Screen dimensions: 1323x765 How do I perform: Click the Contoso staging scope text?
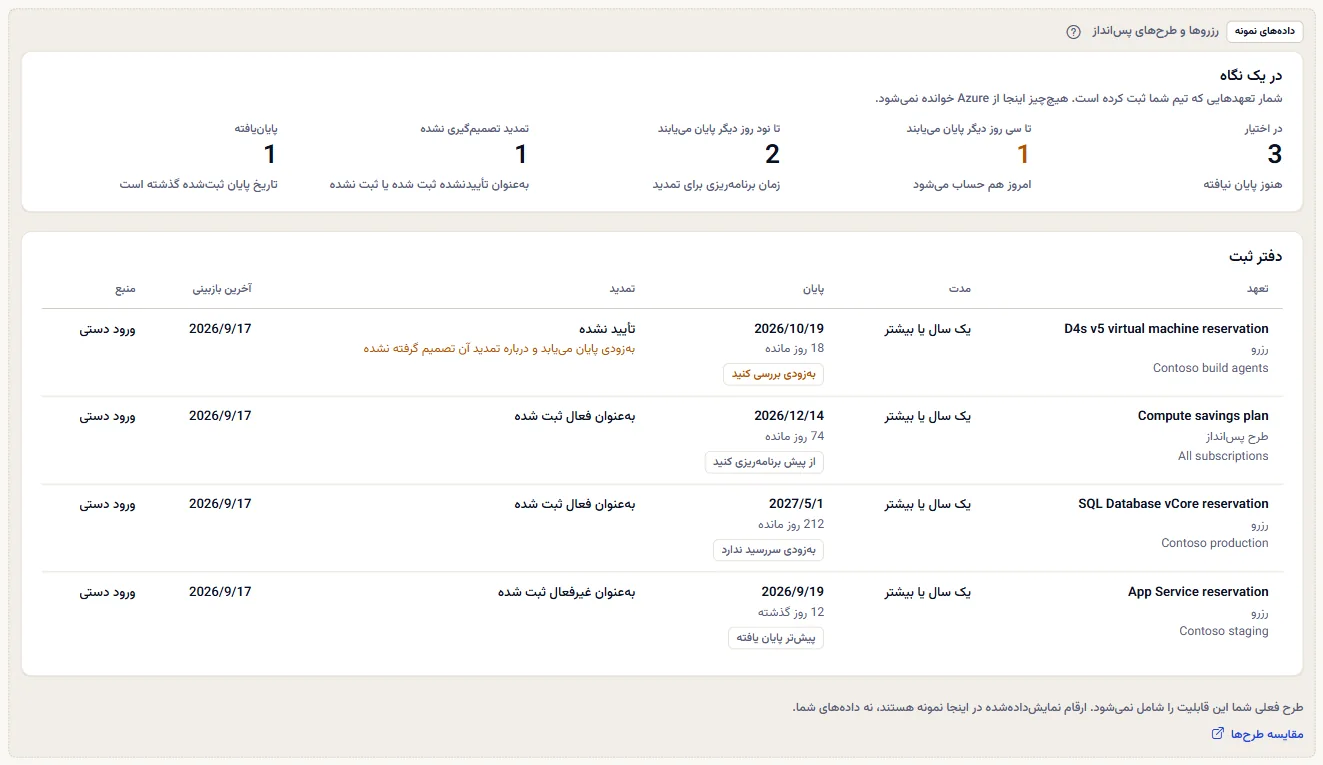1224,631
